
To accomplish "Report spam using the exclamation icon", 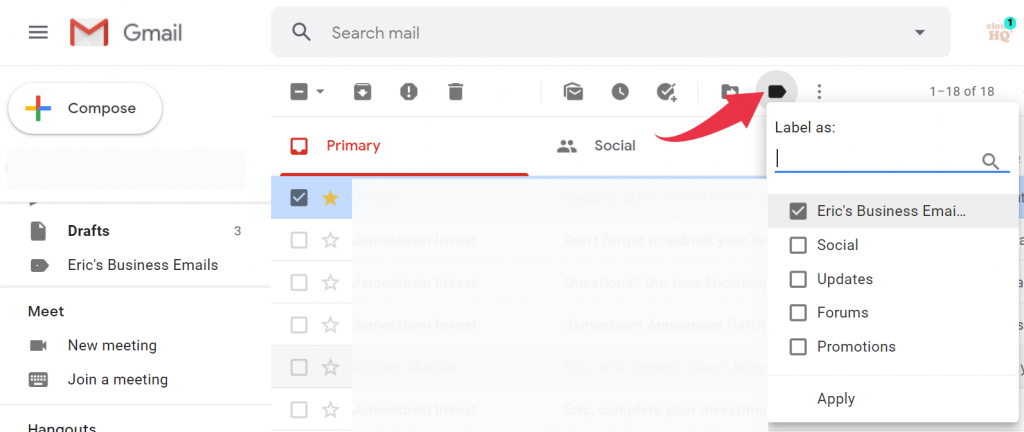I will [x=409, y=92].
